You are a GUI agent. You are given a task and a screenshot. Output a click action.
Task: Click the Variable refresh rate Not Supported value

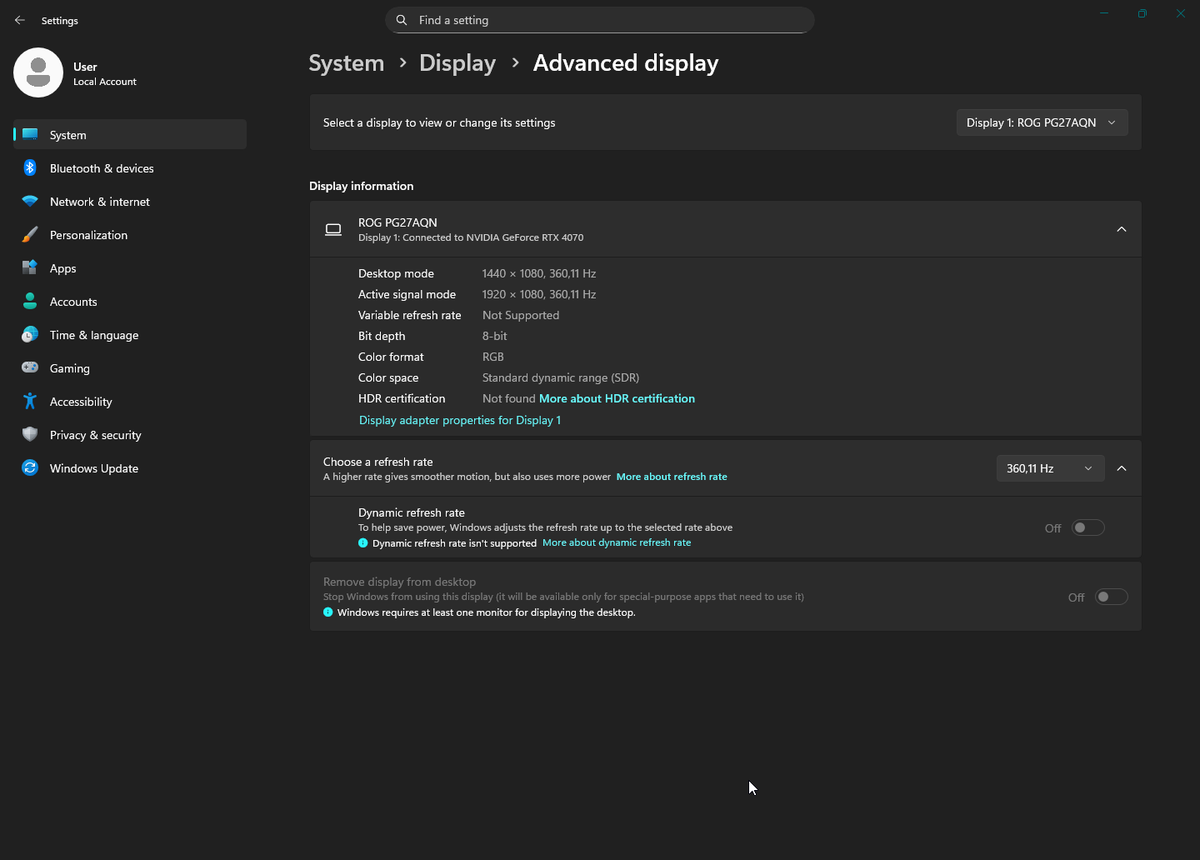(x=521, y=315)
